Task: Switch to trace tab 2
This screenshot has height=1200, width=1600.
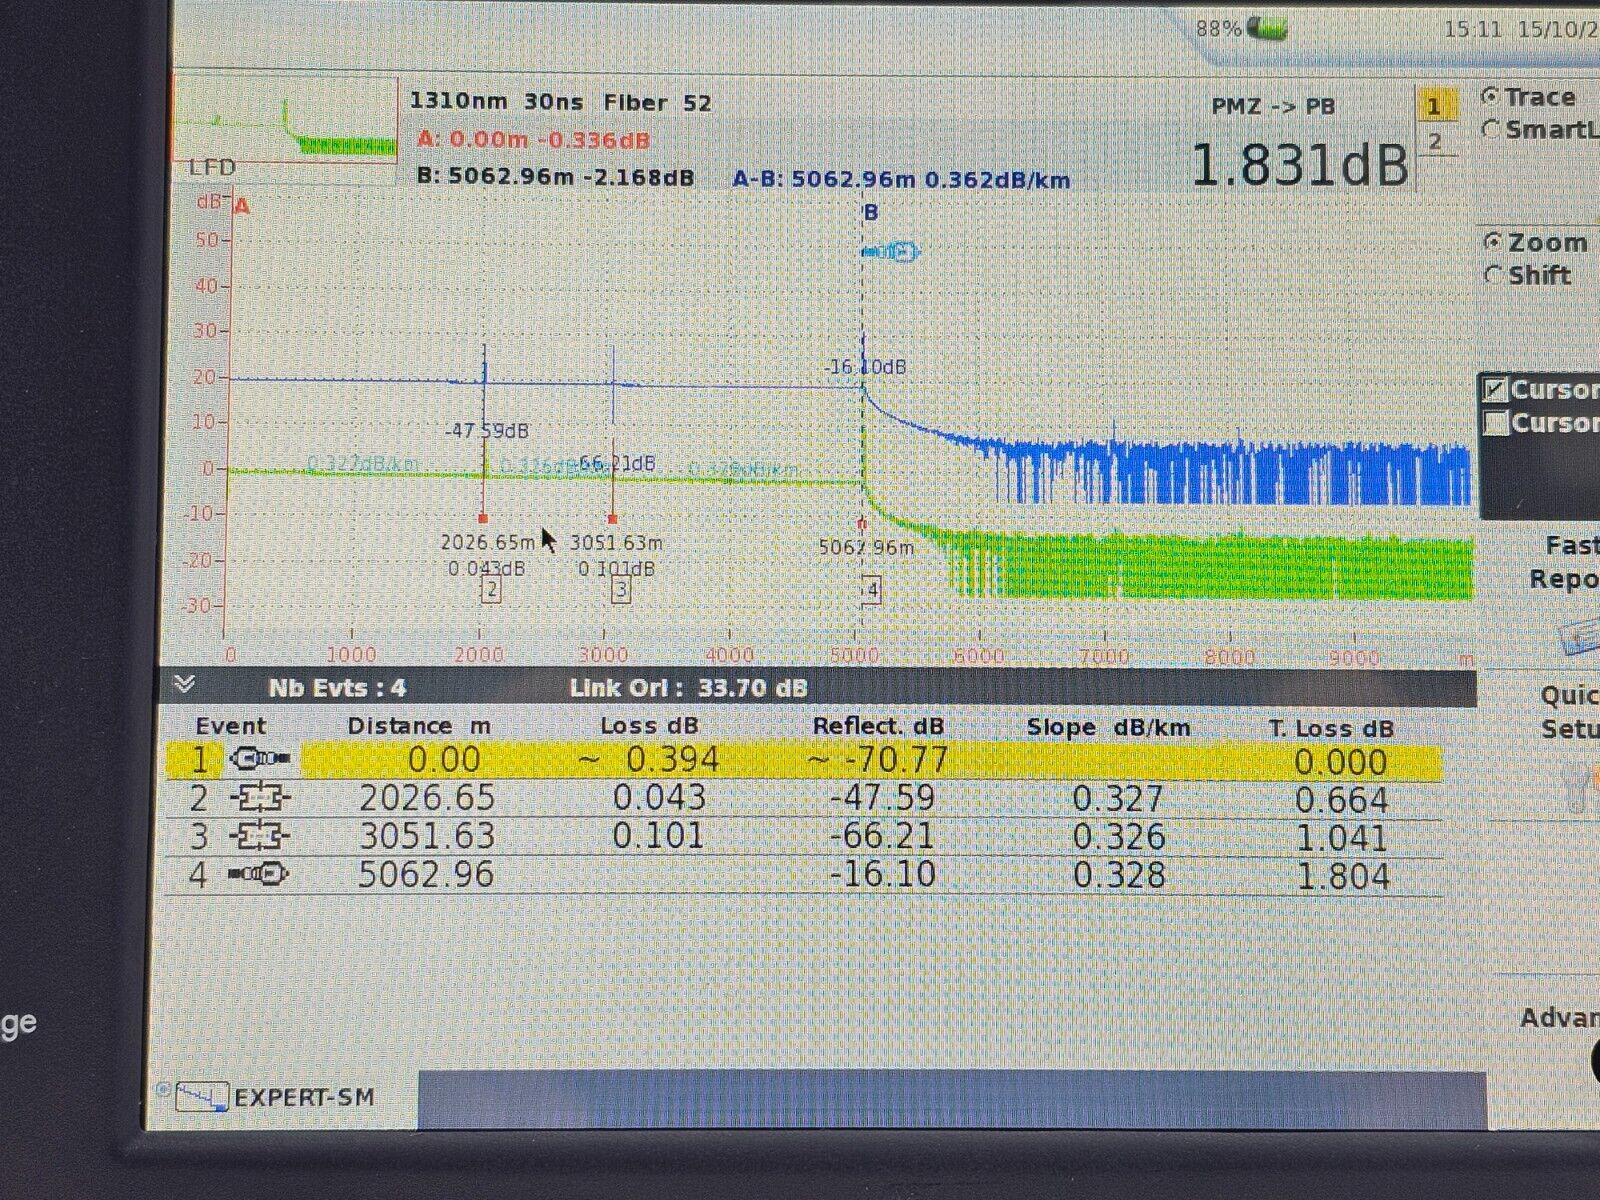Action: 1434,142
